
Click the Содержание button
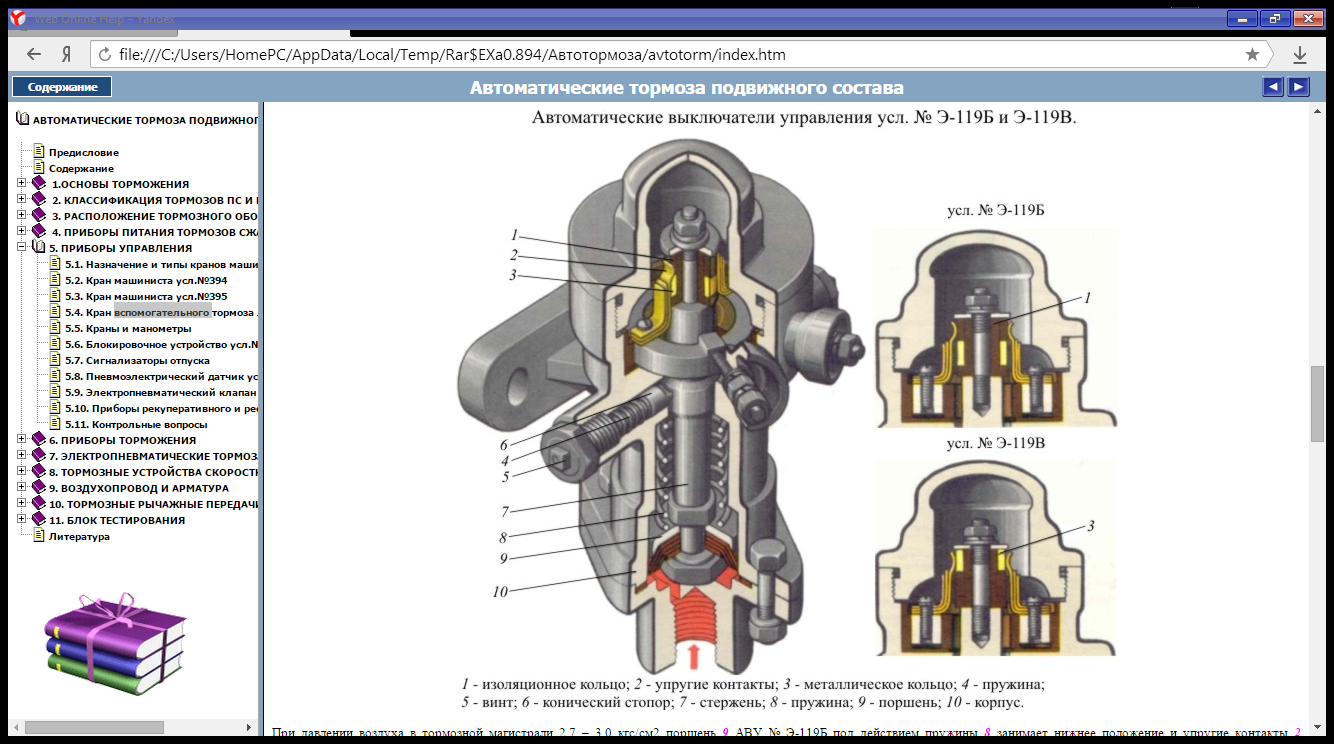click(62, 87)
